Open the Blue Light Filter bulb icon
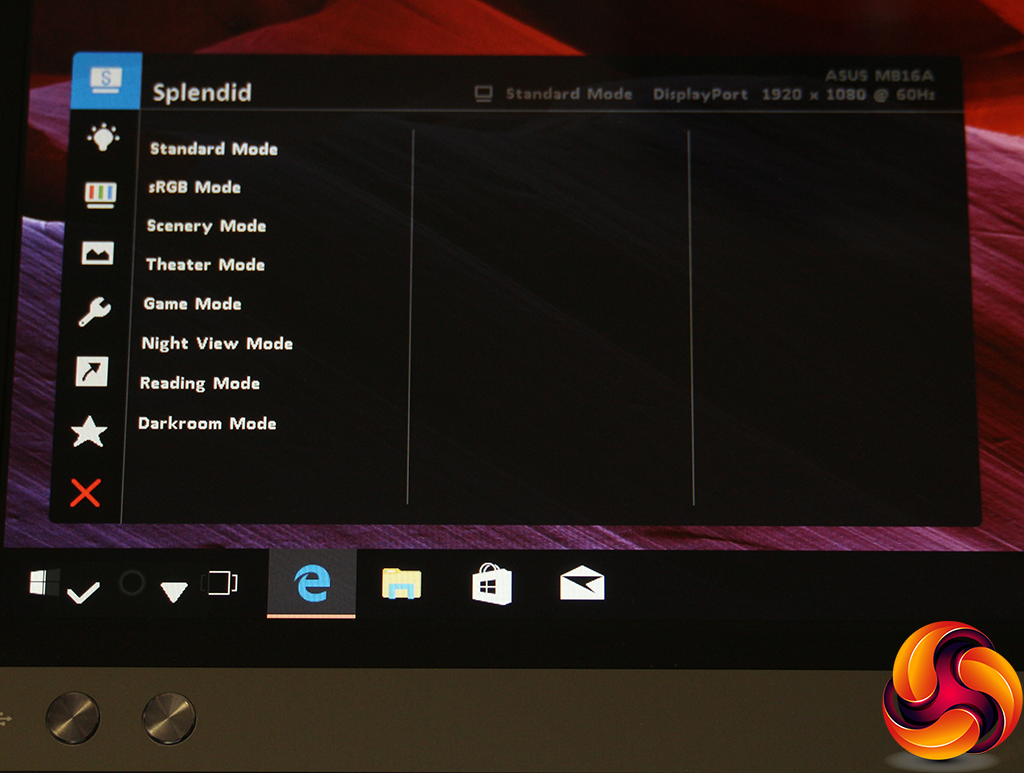Screen dimensions: 1024x773 [x=103, y=137]
